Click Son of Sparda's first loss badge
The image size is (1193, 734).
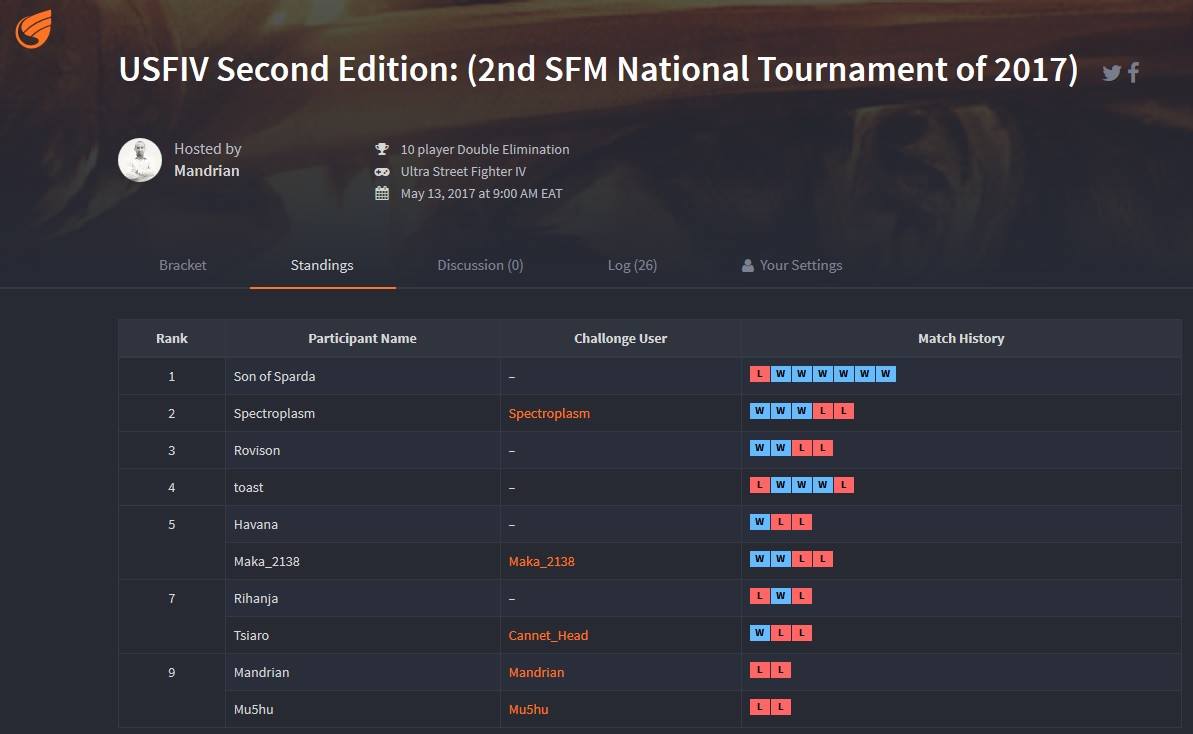[x=759, y=373]
